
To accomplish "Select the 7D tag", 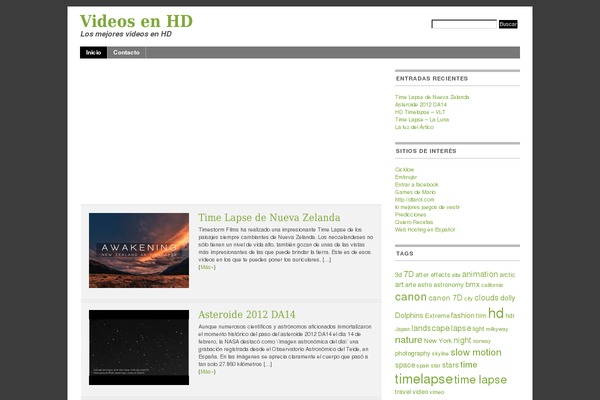I will point(409,274).
